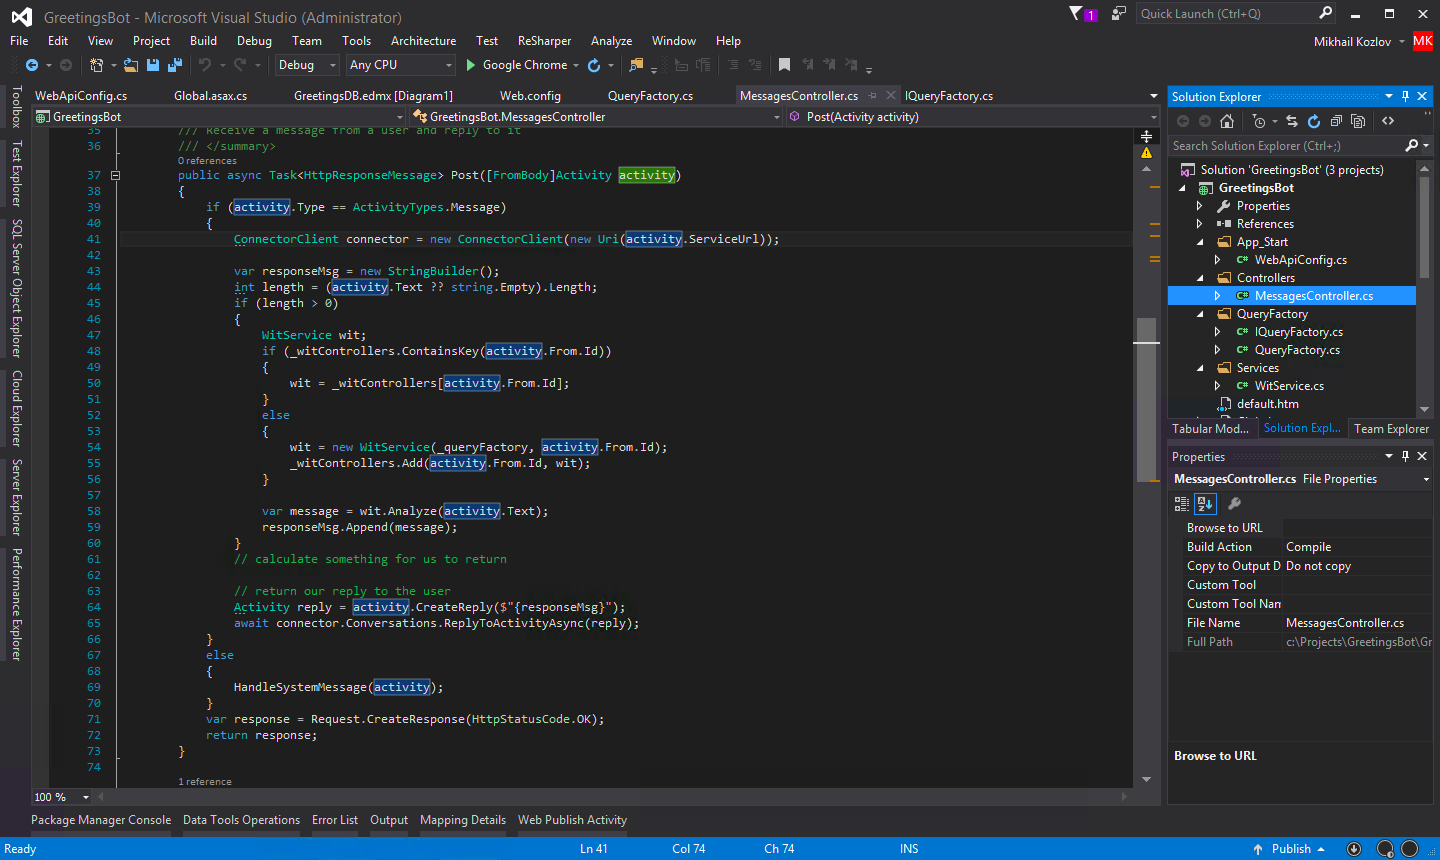Click the Categorized view icon in Properties
Image resolution: width=1440 pixels, height=860 pixels.
point(1182,504)
